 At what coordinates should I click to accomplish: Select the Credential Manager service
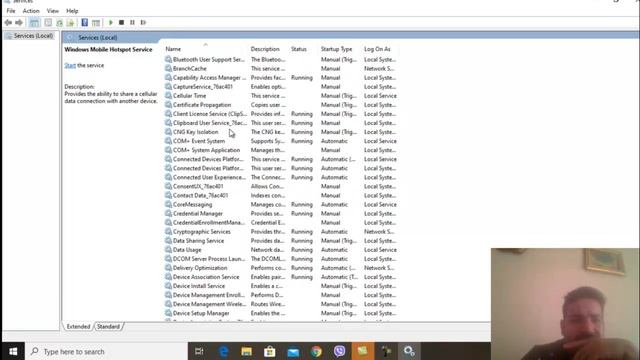[x=281, y=213]
